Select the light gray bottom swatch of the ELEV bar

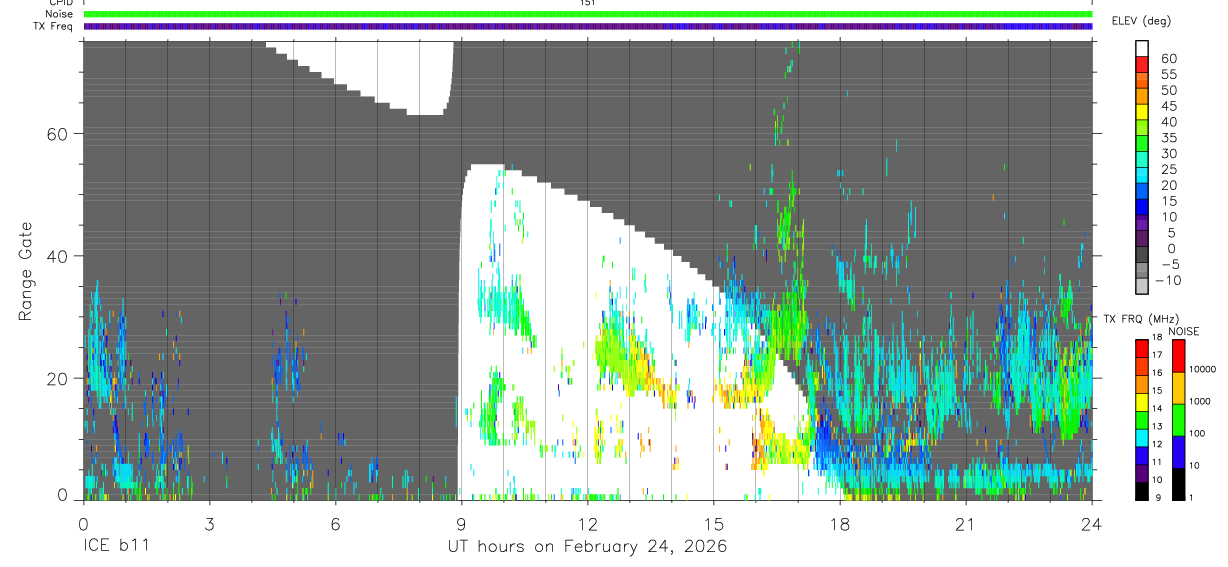click(x=1143, y=287)
